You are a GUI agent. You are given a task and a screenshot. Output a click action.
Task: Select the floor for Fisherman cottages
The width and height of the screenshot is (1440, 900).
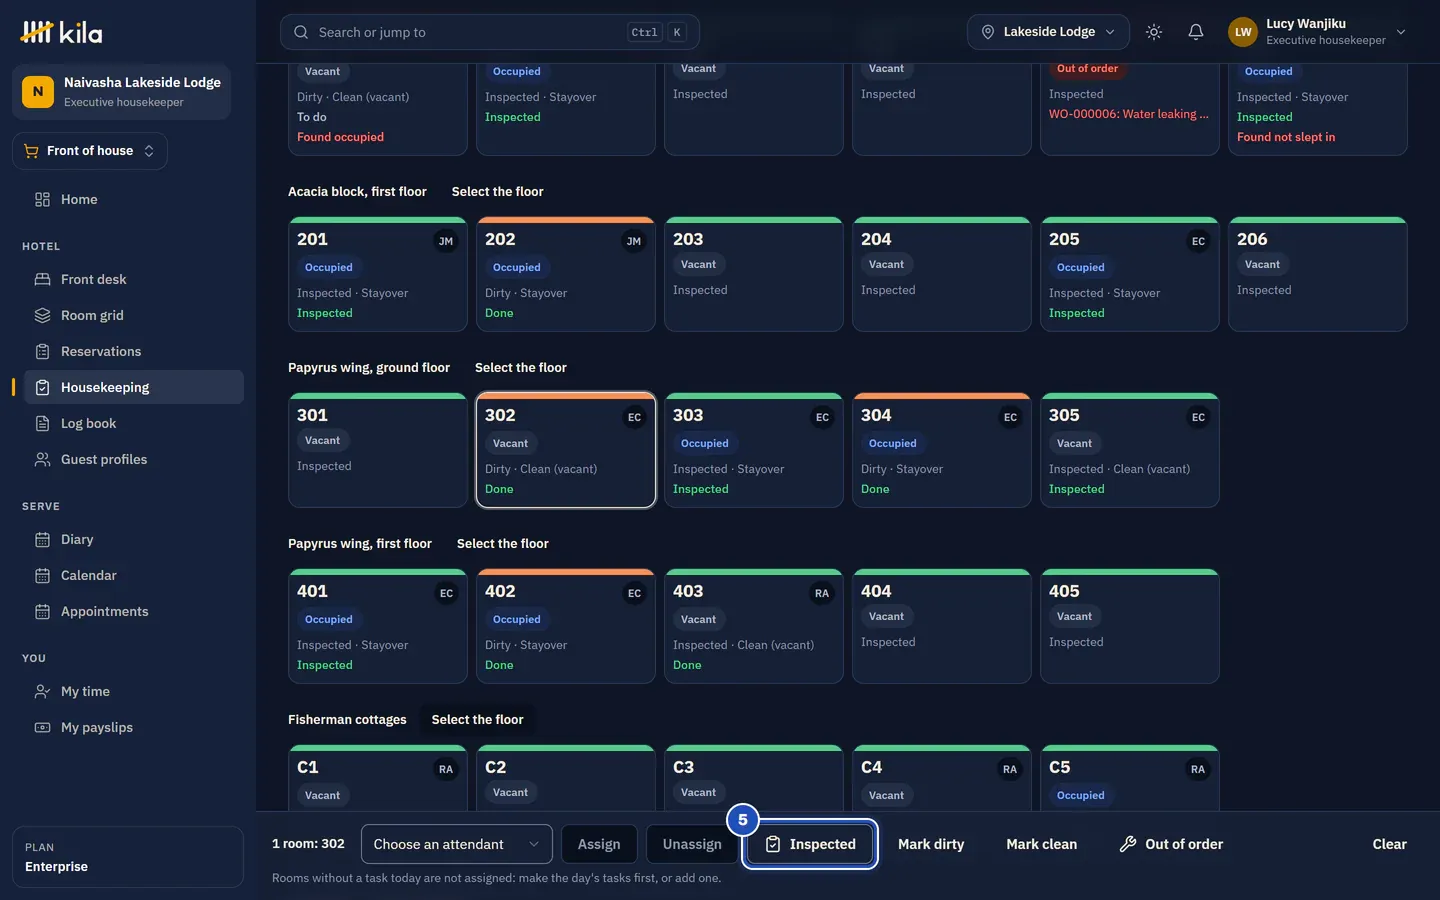[x=477, y=719]
